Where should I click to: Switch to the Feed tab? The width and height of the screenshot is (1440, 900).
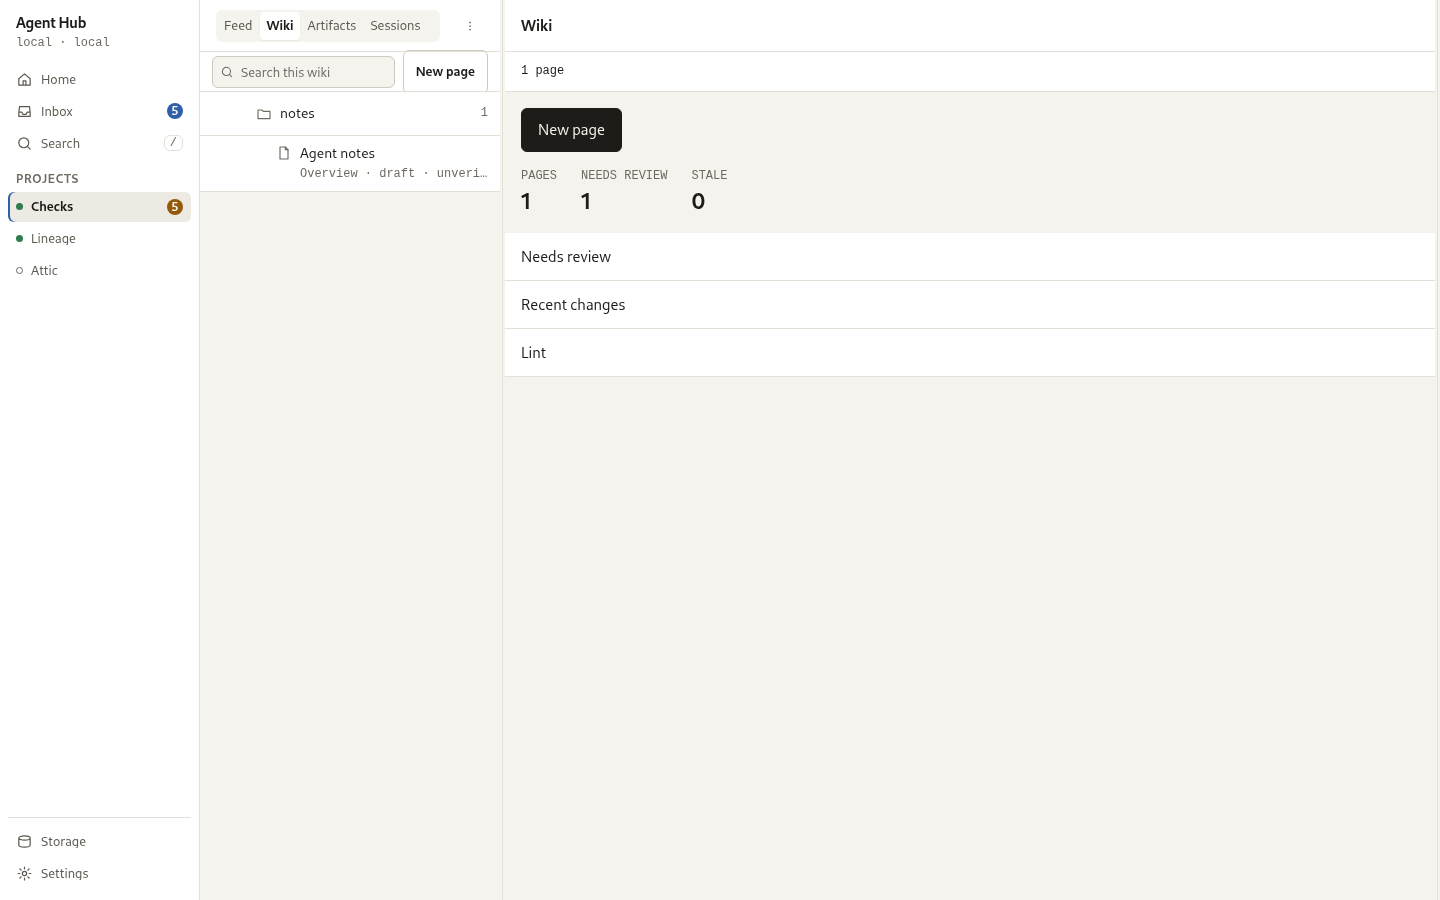(x=238, y=26)
